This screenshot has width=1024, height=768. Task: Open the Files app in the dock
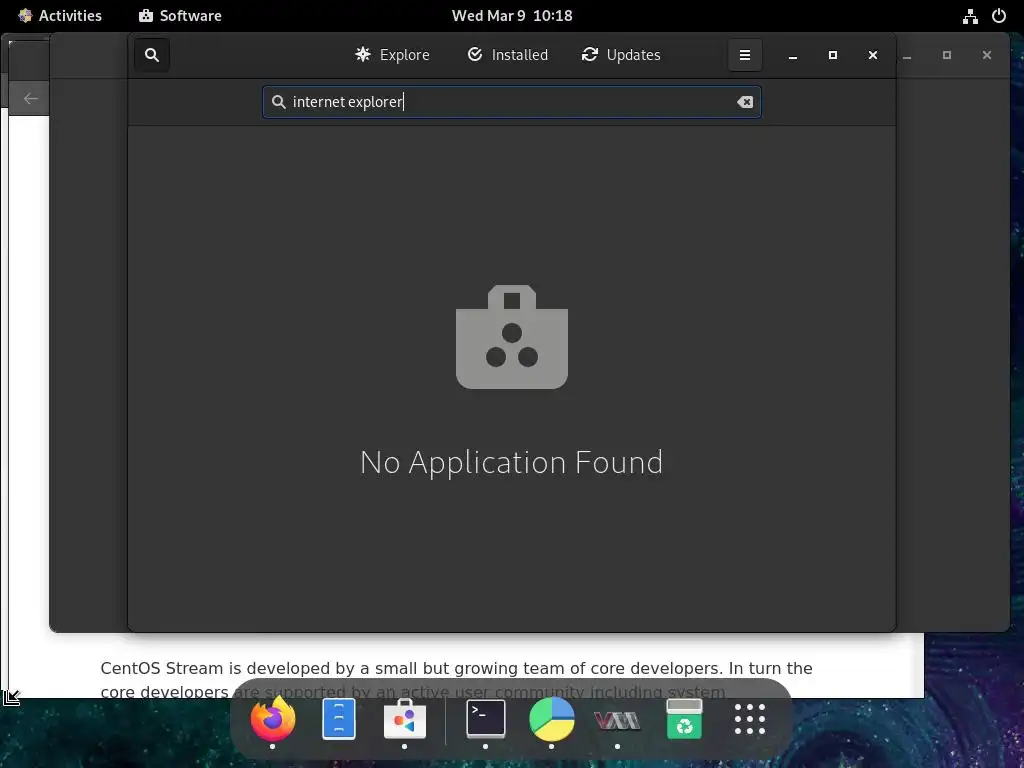[339, 719]
